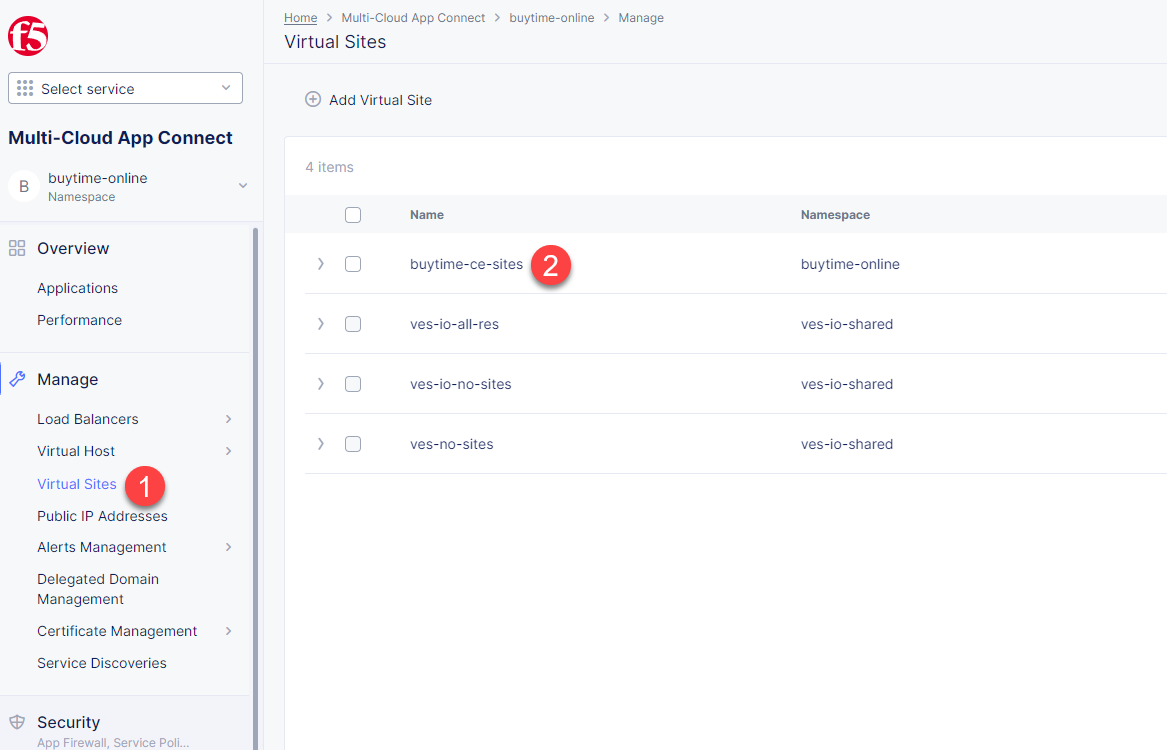The height and width of the screenshot is (750, 1167).
Task: Check the ves-io-no-sites row checkbox
Action: point(353,384)
